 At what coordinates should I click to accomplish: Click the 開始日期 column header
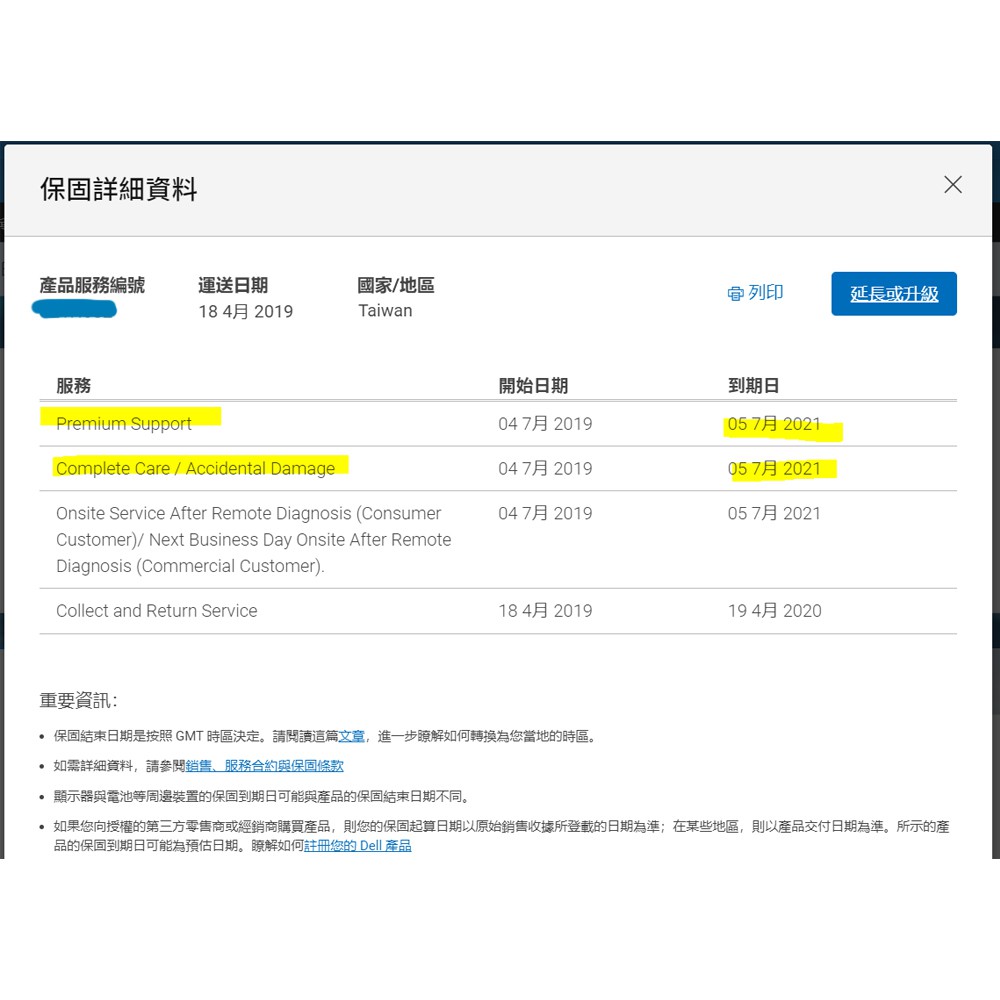533,386
